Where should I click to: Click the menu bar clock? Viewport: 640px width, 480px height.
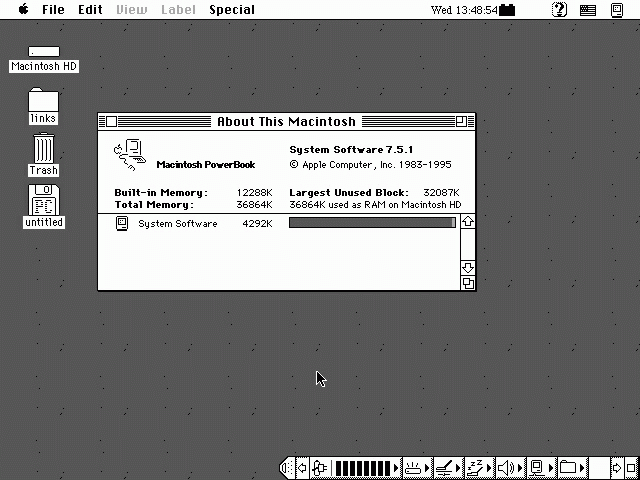pos(464,10)
